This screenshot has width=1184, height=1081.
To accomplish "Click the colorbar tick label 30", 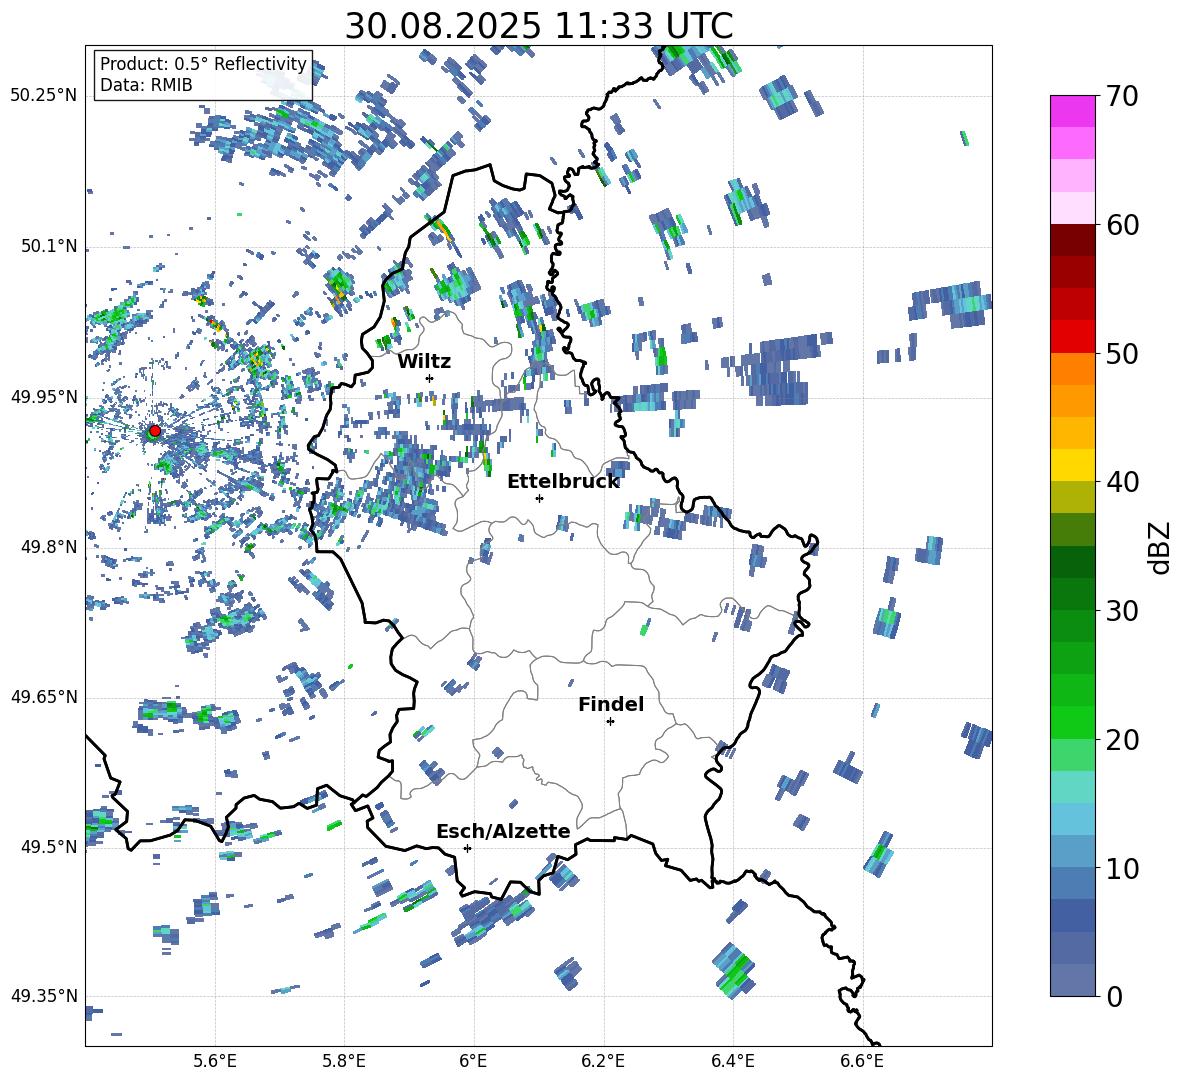I will (1122, 611).
